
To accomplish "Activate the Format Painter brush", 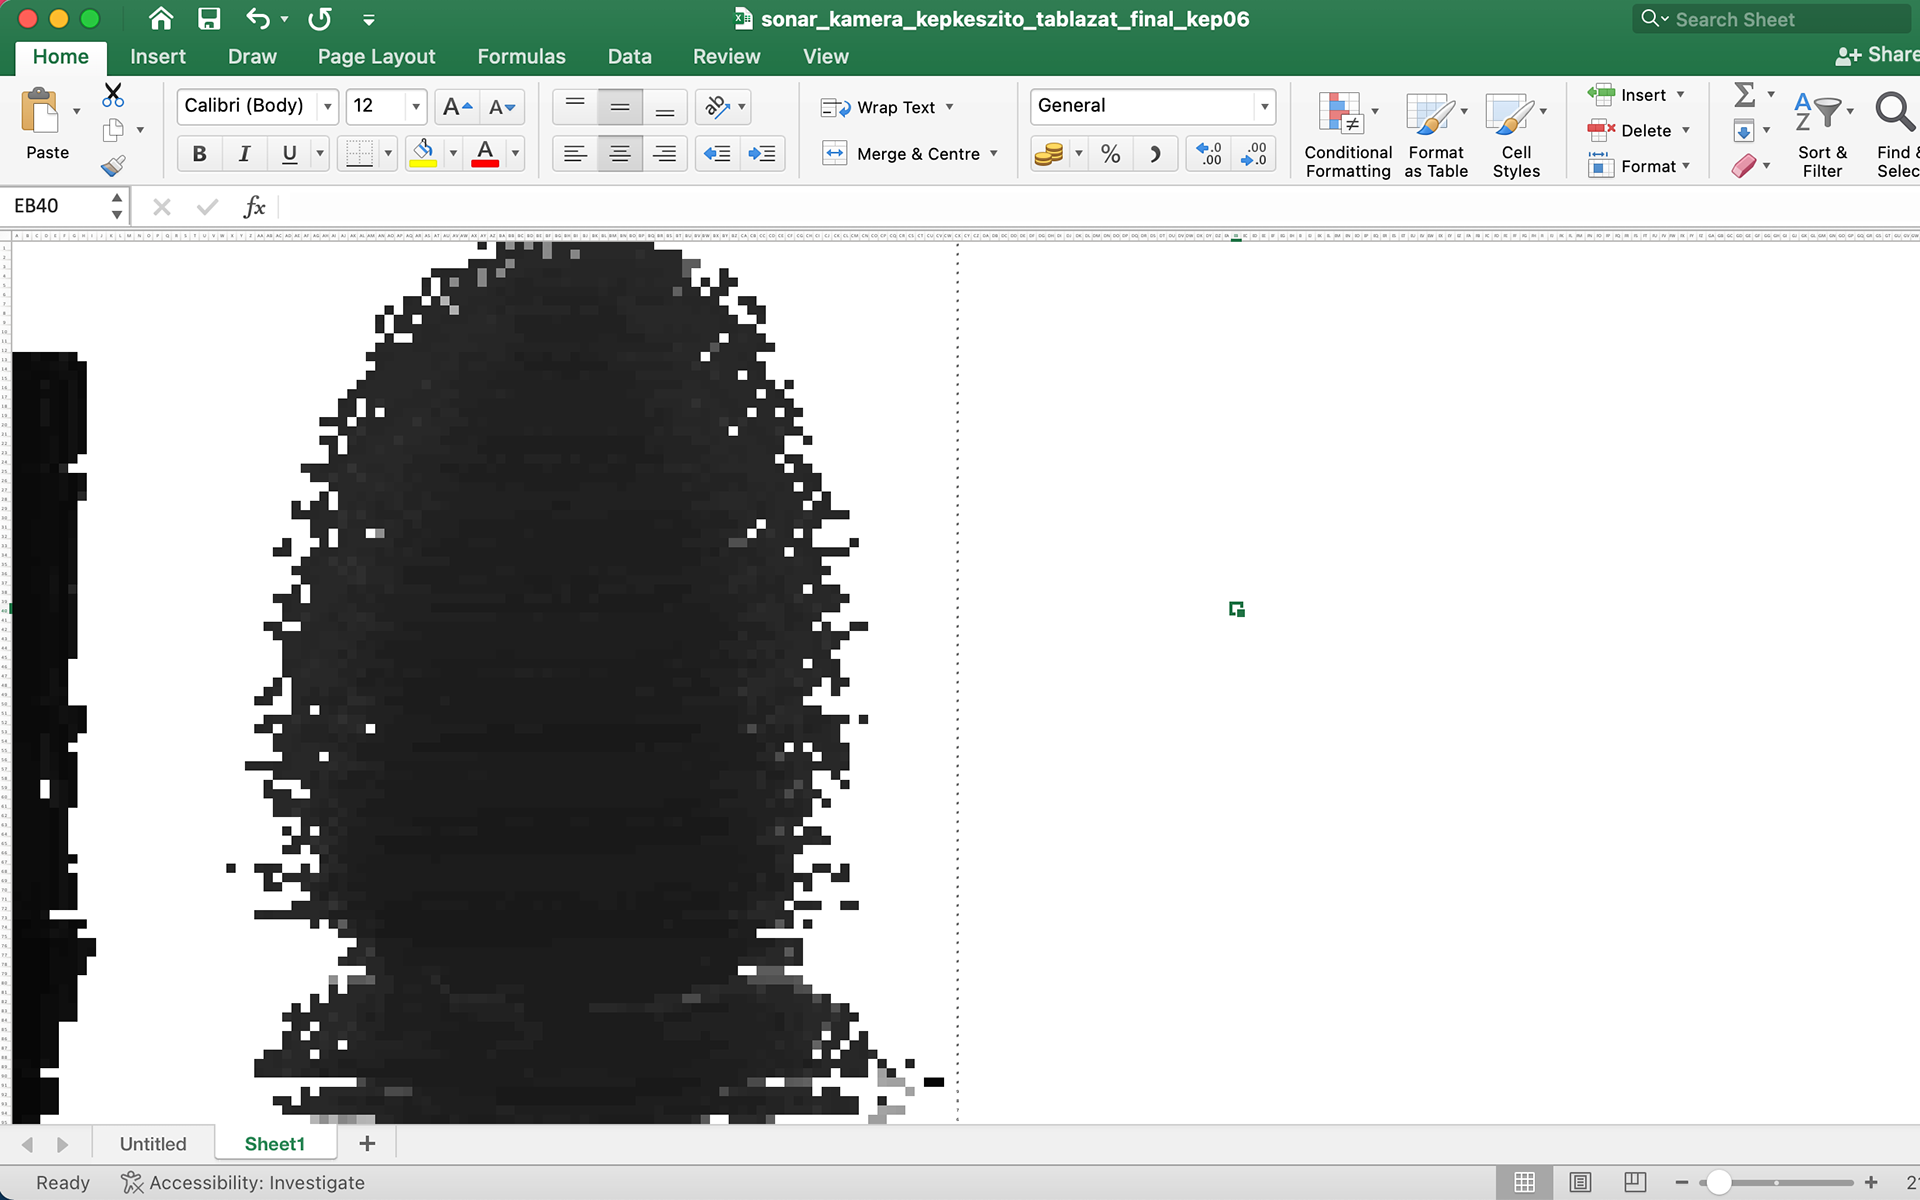I will 113,165.
